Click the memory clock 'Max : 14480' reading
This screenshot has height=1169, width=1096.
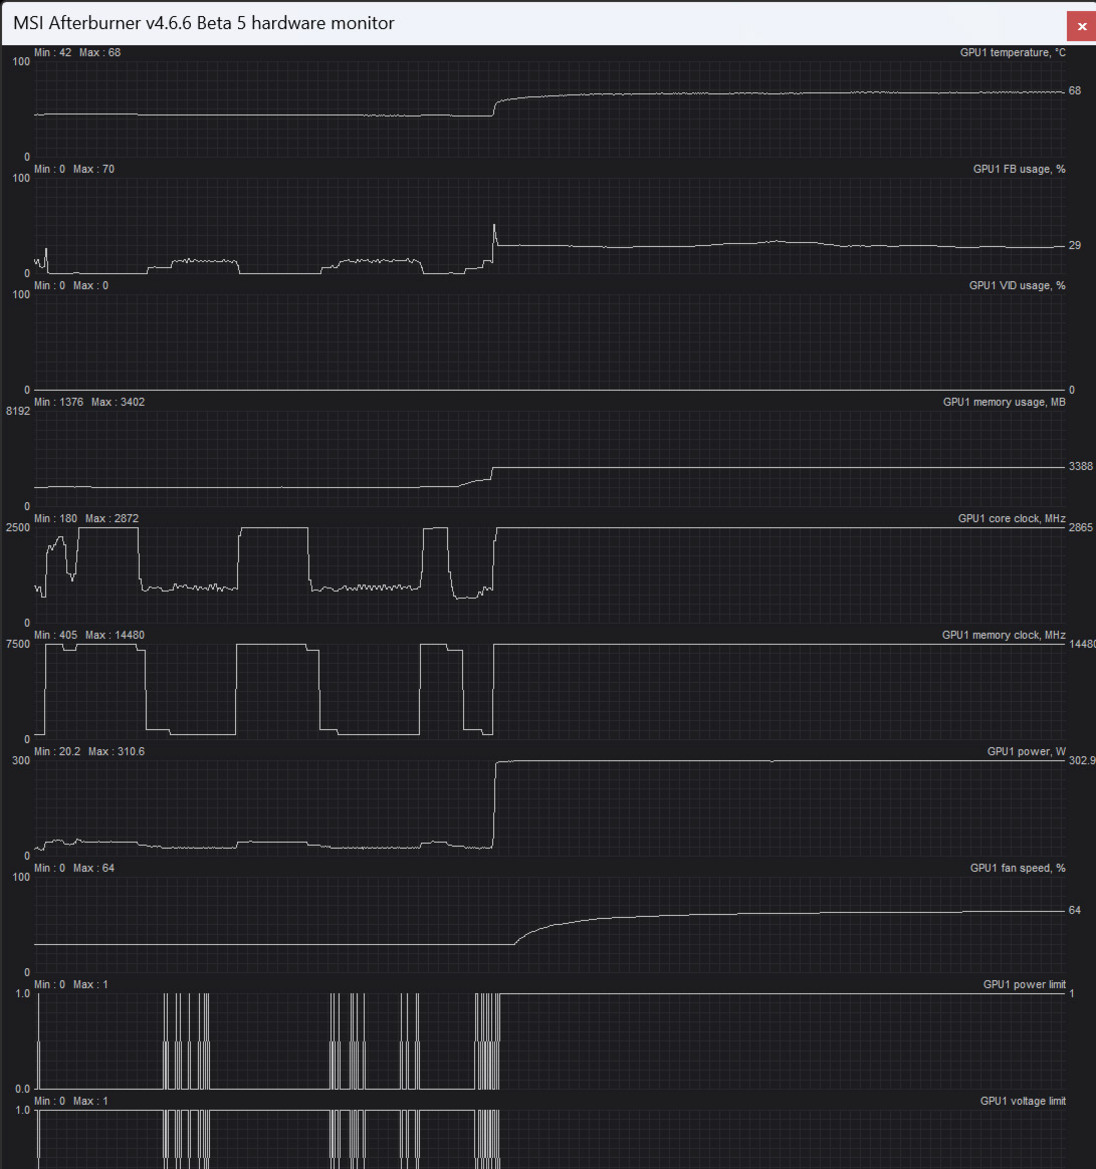coord(115,634)
